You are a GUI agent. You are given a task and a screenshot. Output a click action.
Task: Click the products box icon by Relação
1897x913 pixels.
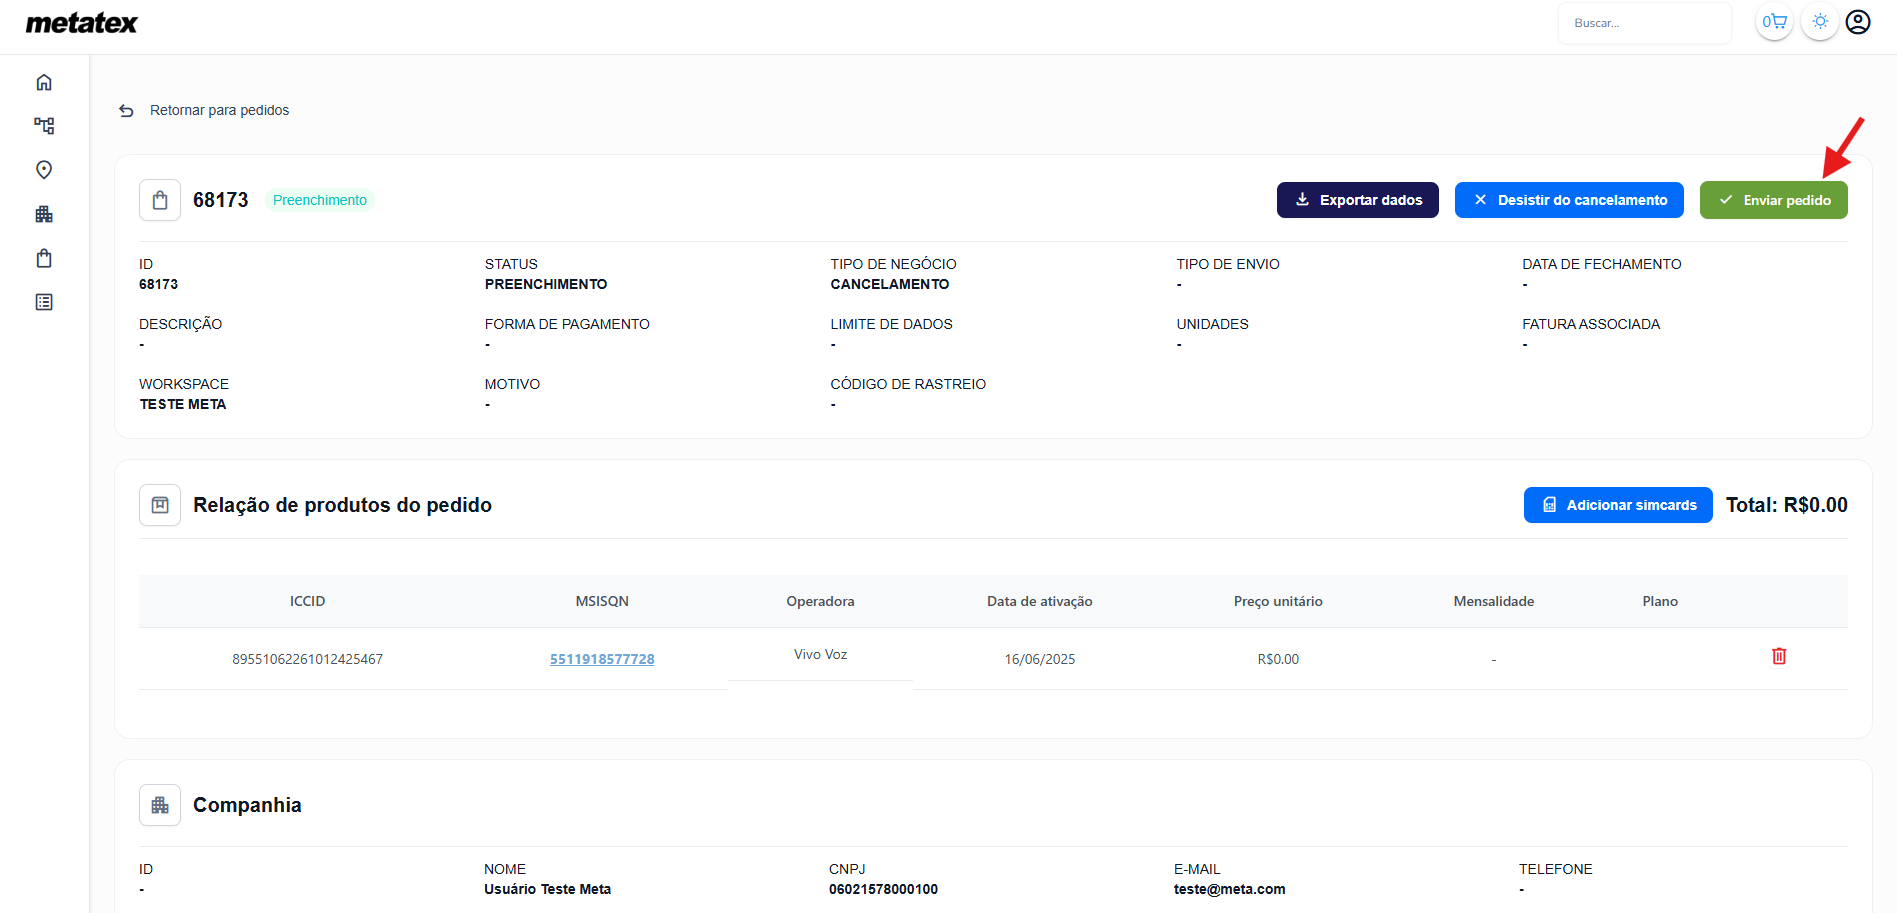tap(160, 505)
